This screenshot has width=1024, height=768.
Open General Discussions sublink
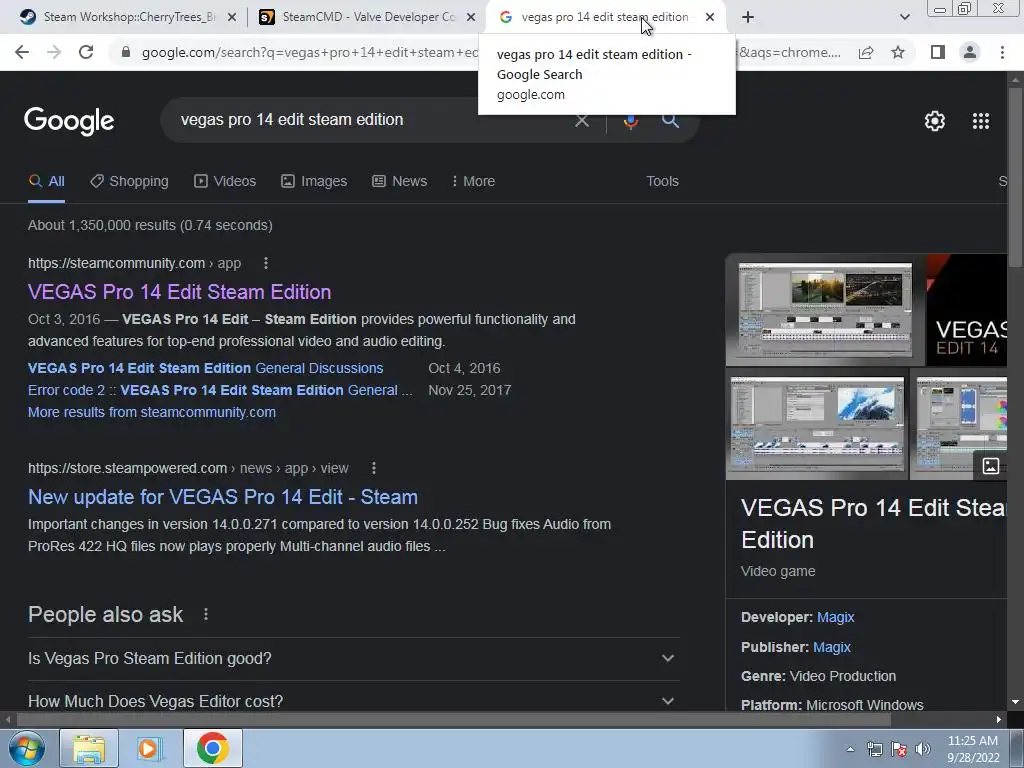coord(206,368)
